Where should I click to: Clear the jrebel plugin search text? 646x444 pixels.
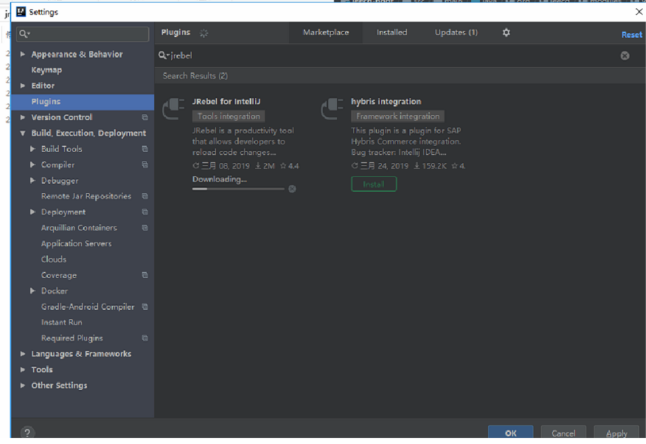click(x=625, y=56)
